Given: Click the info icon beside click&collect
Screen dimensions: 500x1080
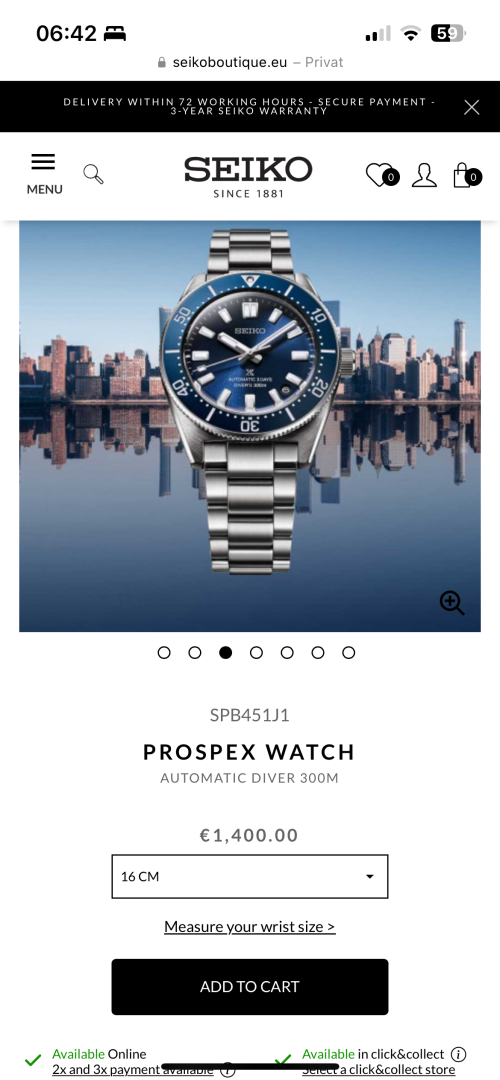Looking at the screenshot, I should (x=459, y=1054).
